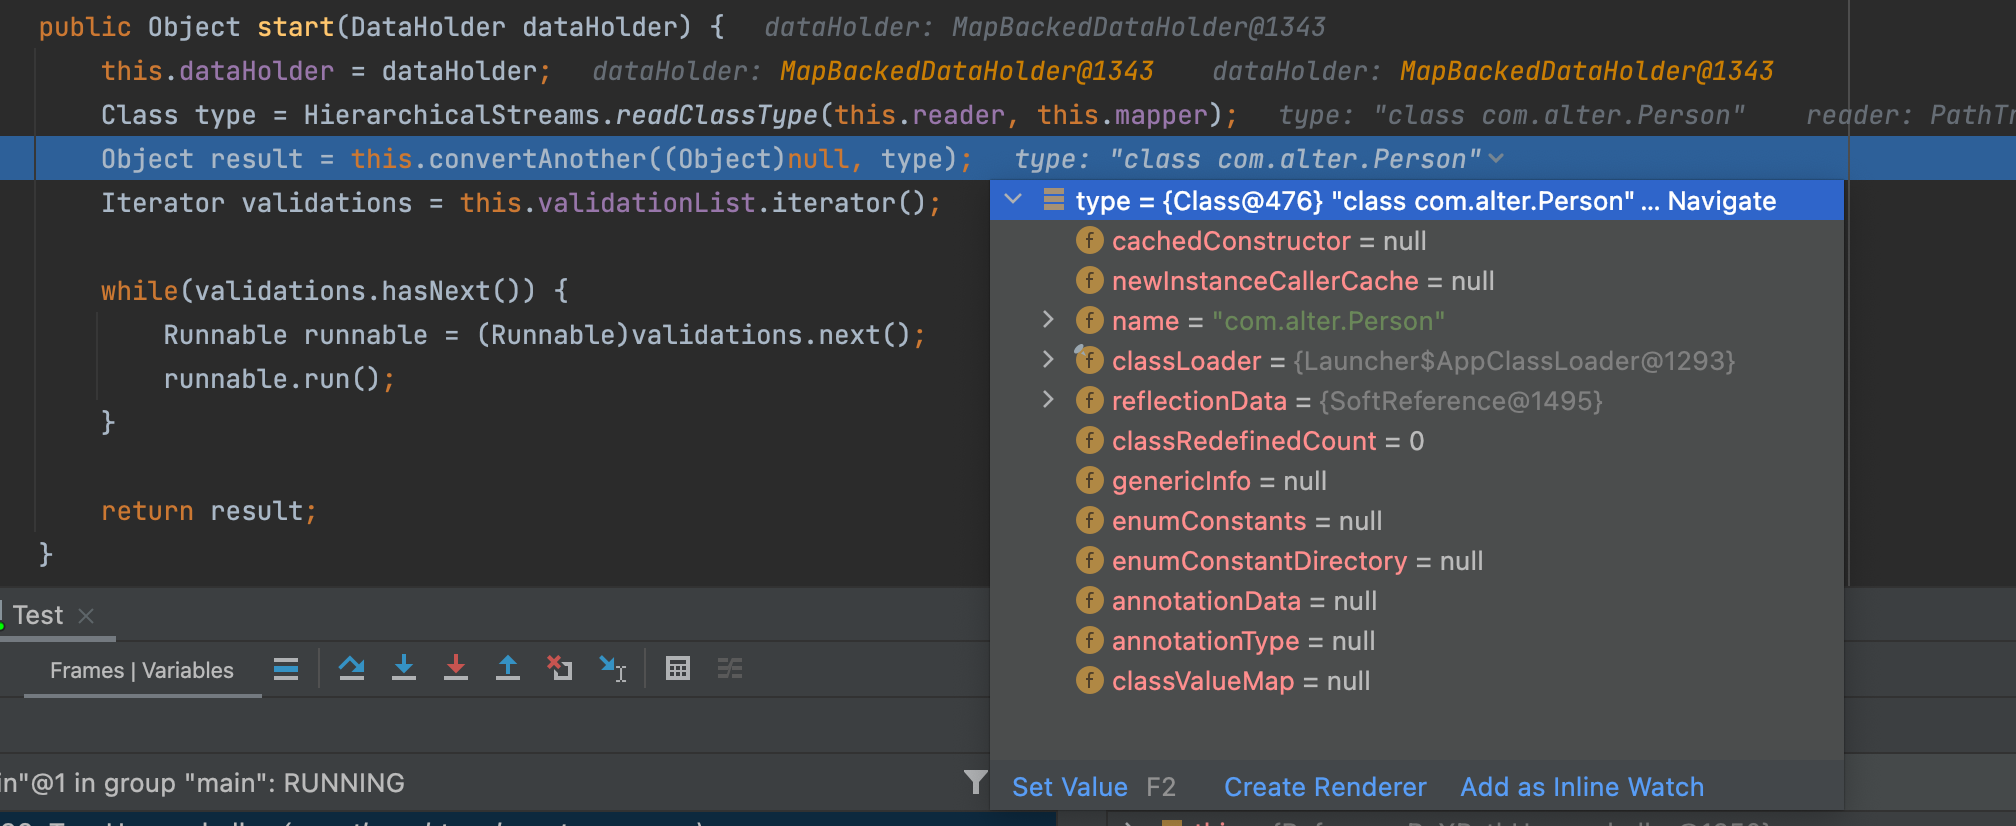The image size is (2016, 826).
Task: Close the Test debug tab
Action: (x=86, y=616)
